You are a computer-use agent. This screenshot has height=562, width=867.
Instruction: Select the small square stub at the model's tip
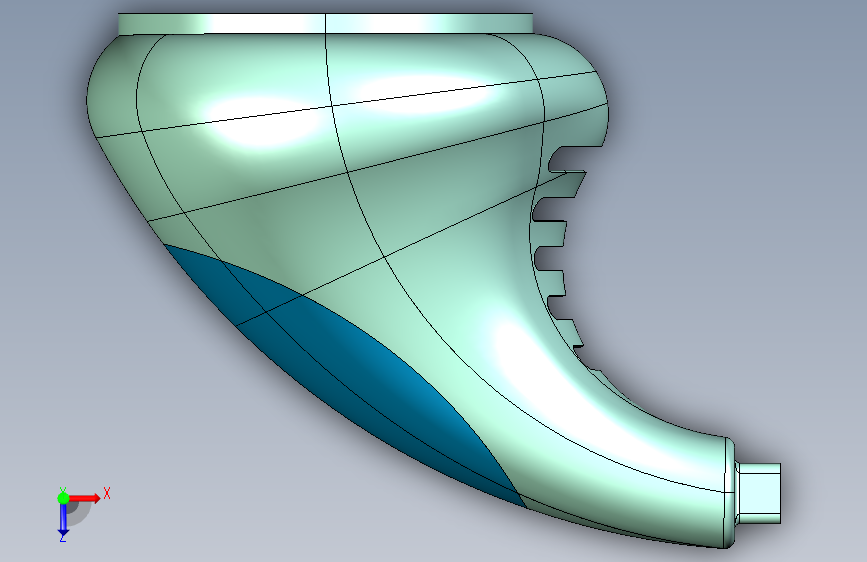click(759, 493)
